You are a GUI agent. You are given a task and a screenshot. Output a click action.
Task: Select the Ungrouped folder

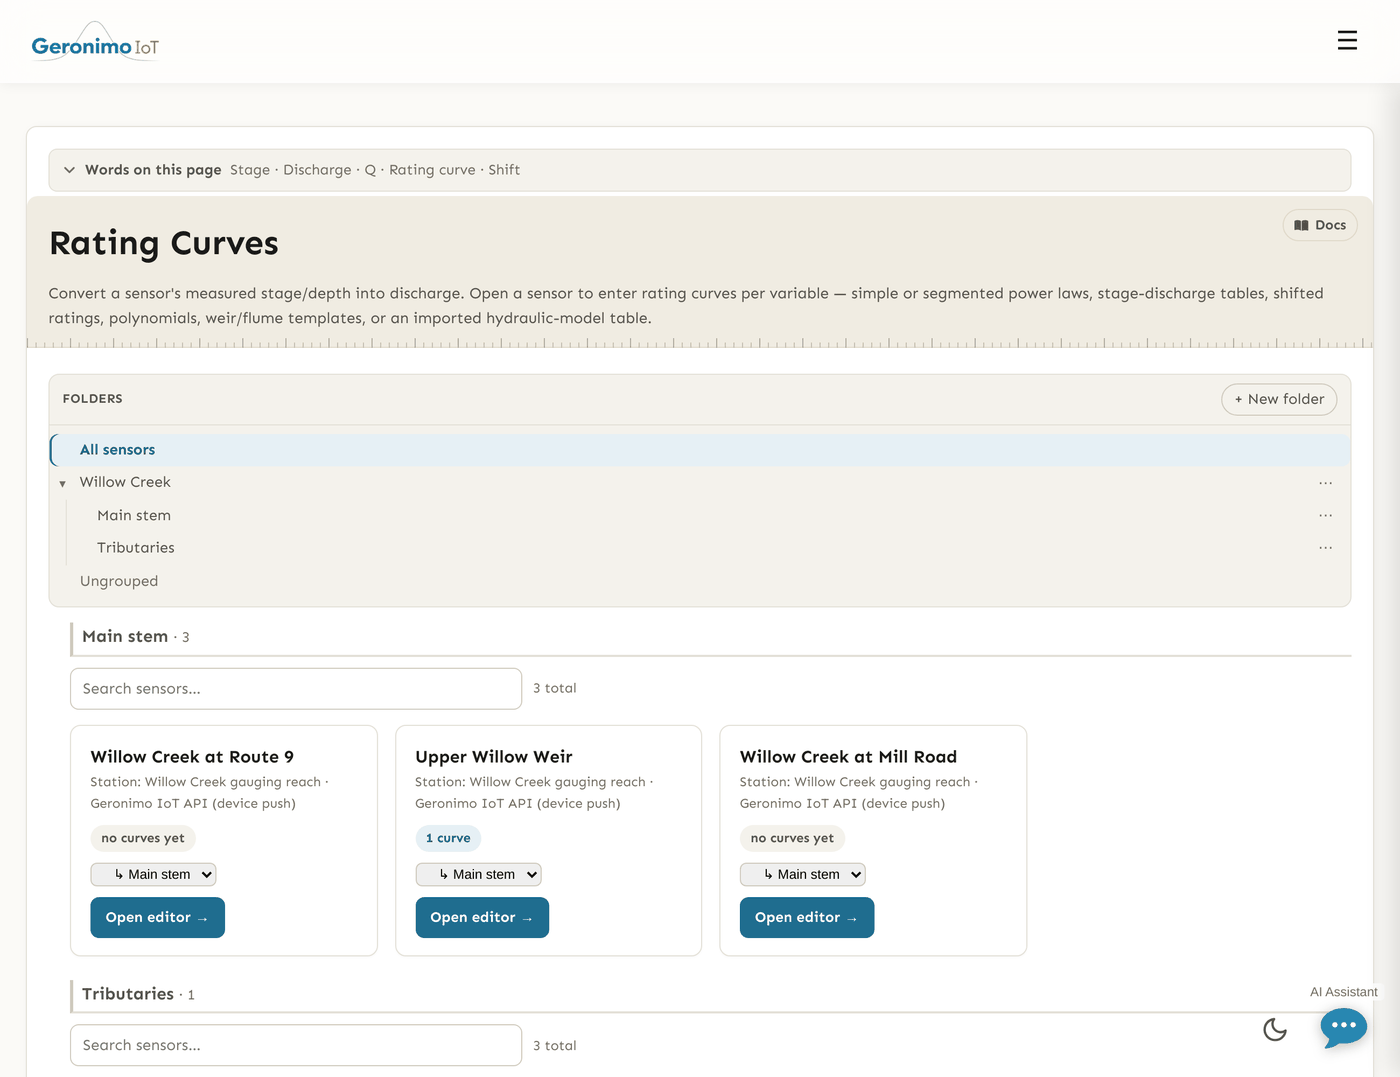[119, 581]
